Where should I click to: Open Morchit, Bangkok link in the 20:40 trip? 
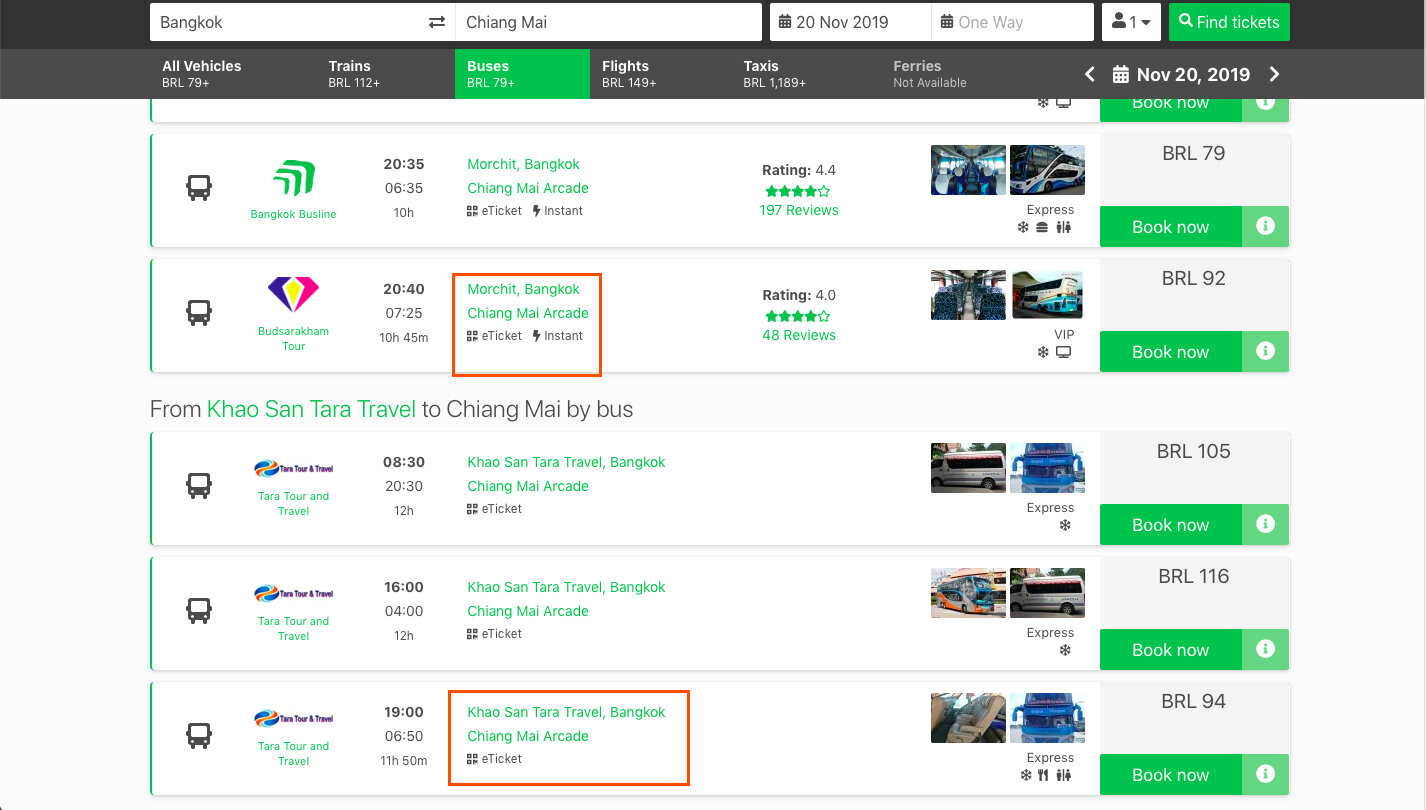click(x=523, y=289)
